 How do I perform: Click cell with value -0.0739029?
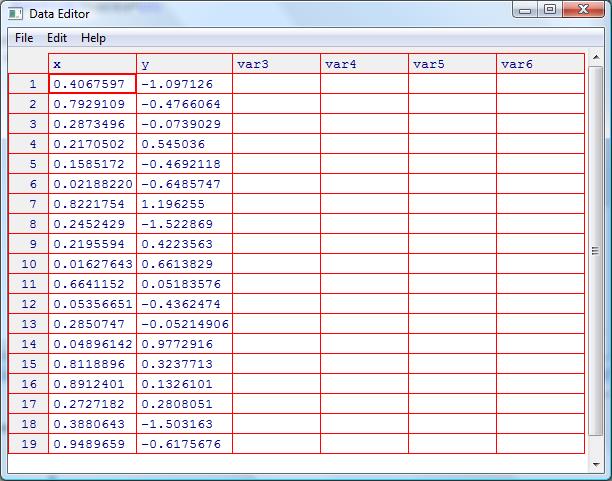pyautogui.click(x=185, y=124)
